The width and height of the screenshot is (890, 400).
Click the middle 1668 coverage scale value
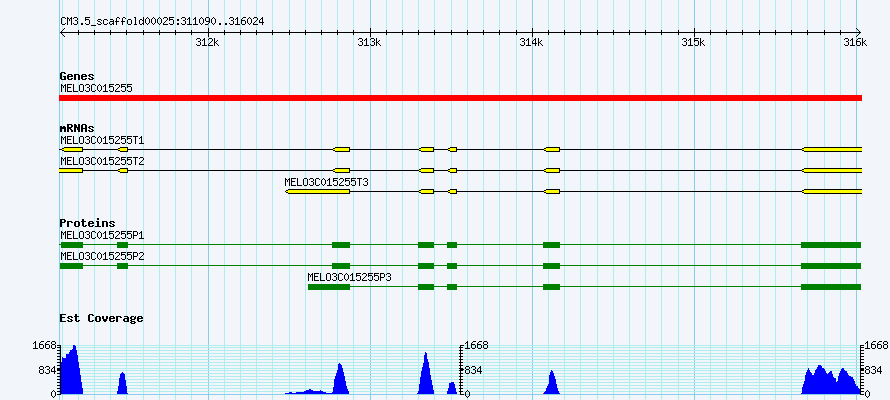[477, 345]
